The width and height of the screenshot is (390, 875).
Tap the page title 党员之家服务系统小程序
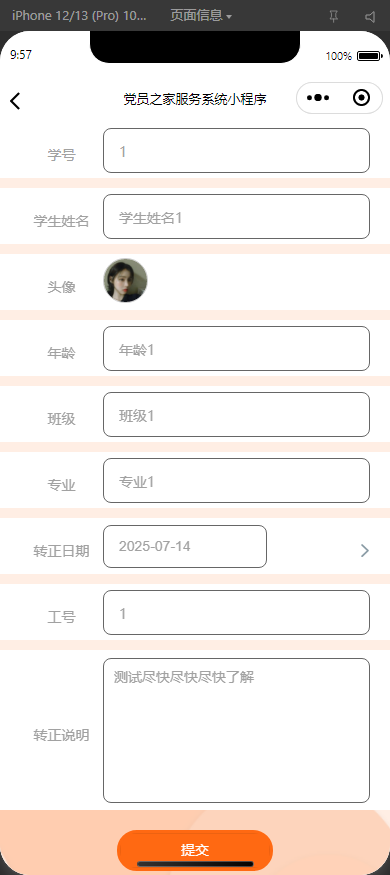tap(195, 99)
